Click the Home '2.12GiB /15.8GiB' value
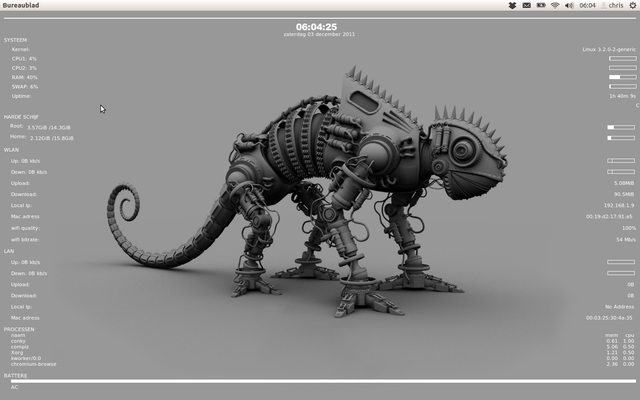 pyautogui.click(x=52, y=138)
